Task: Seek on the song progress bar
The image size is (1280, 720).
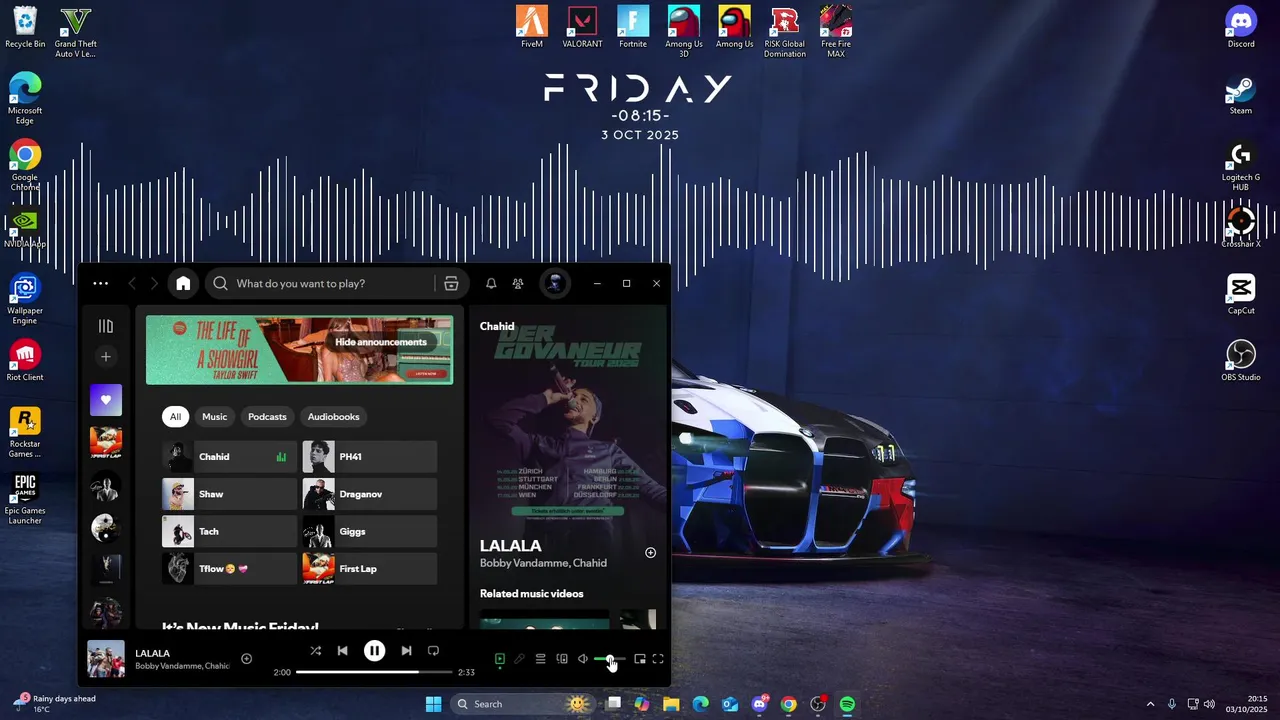Action: 374,672
